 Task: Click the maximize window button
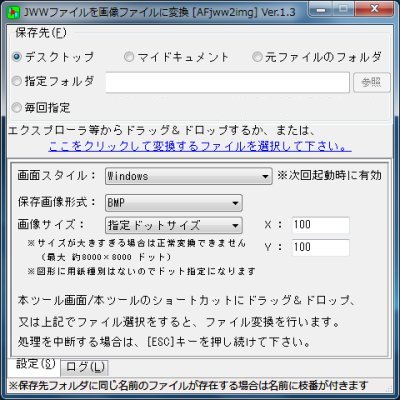coord(344,9)
